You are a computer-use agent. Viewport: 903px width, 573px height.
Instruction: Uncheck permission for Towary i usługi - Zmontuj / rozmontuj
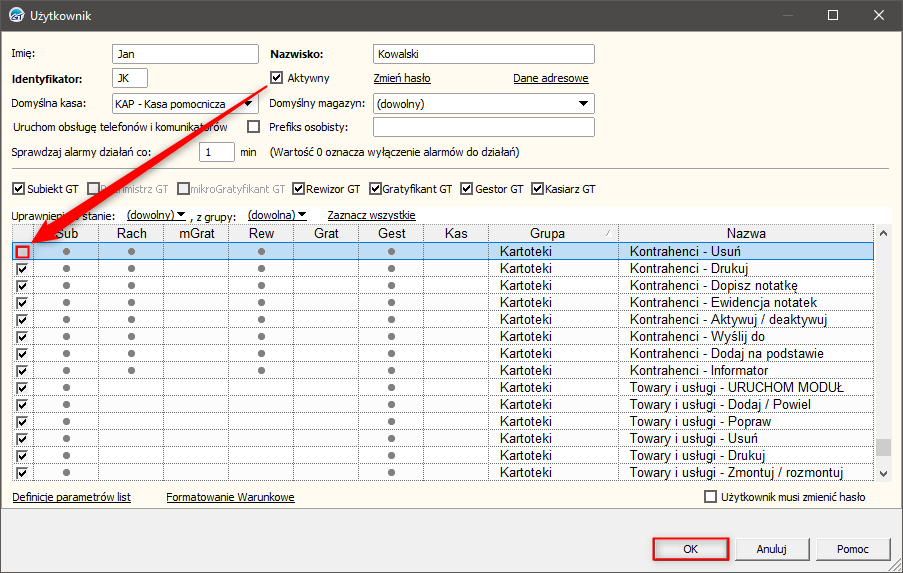pyautogui.click(x=22, y=473)
